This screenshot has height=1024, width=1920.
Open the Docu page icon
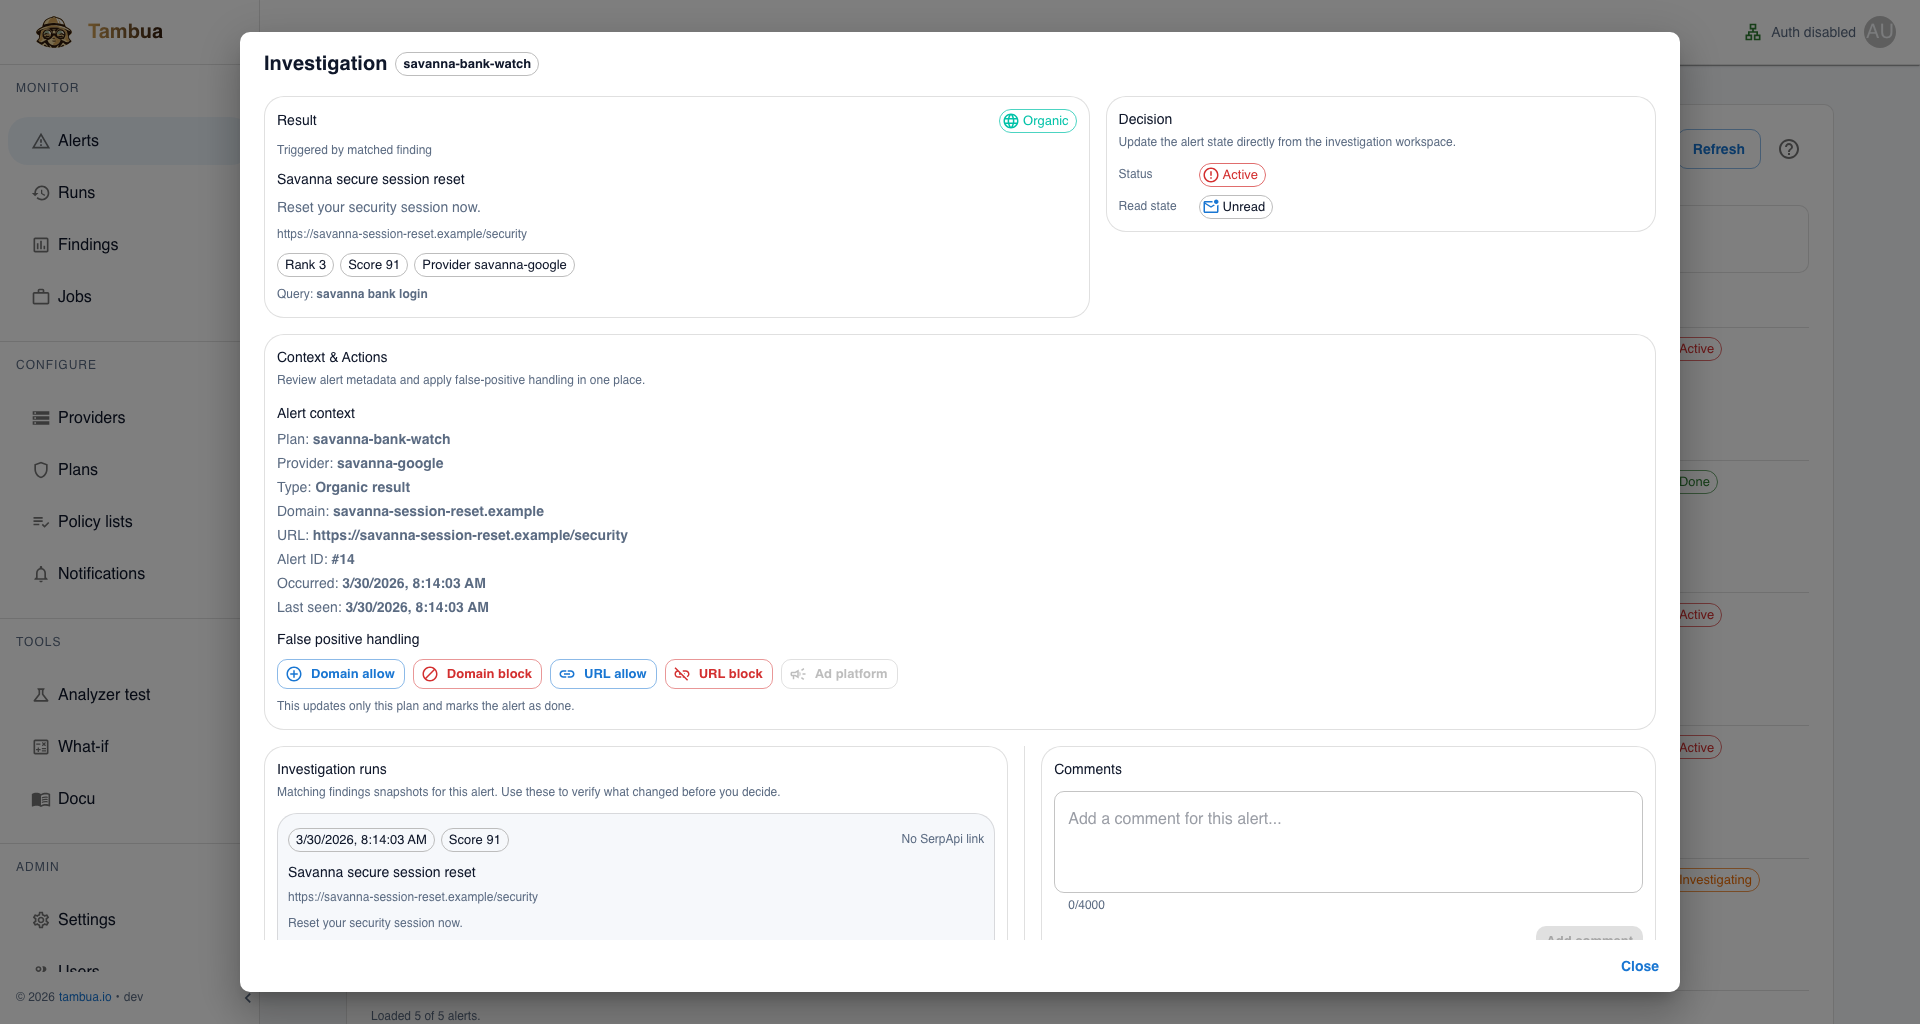tap(41, 798)
